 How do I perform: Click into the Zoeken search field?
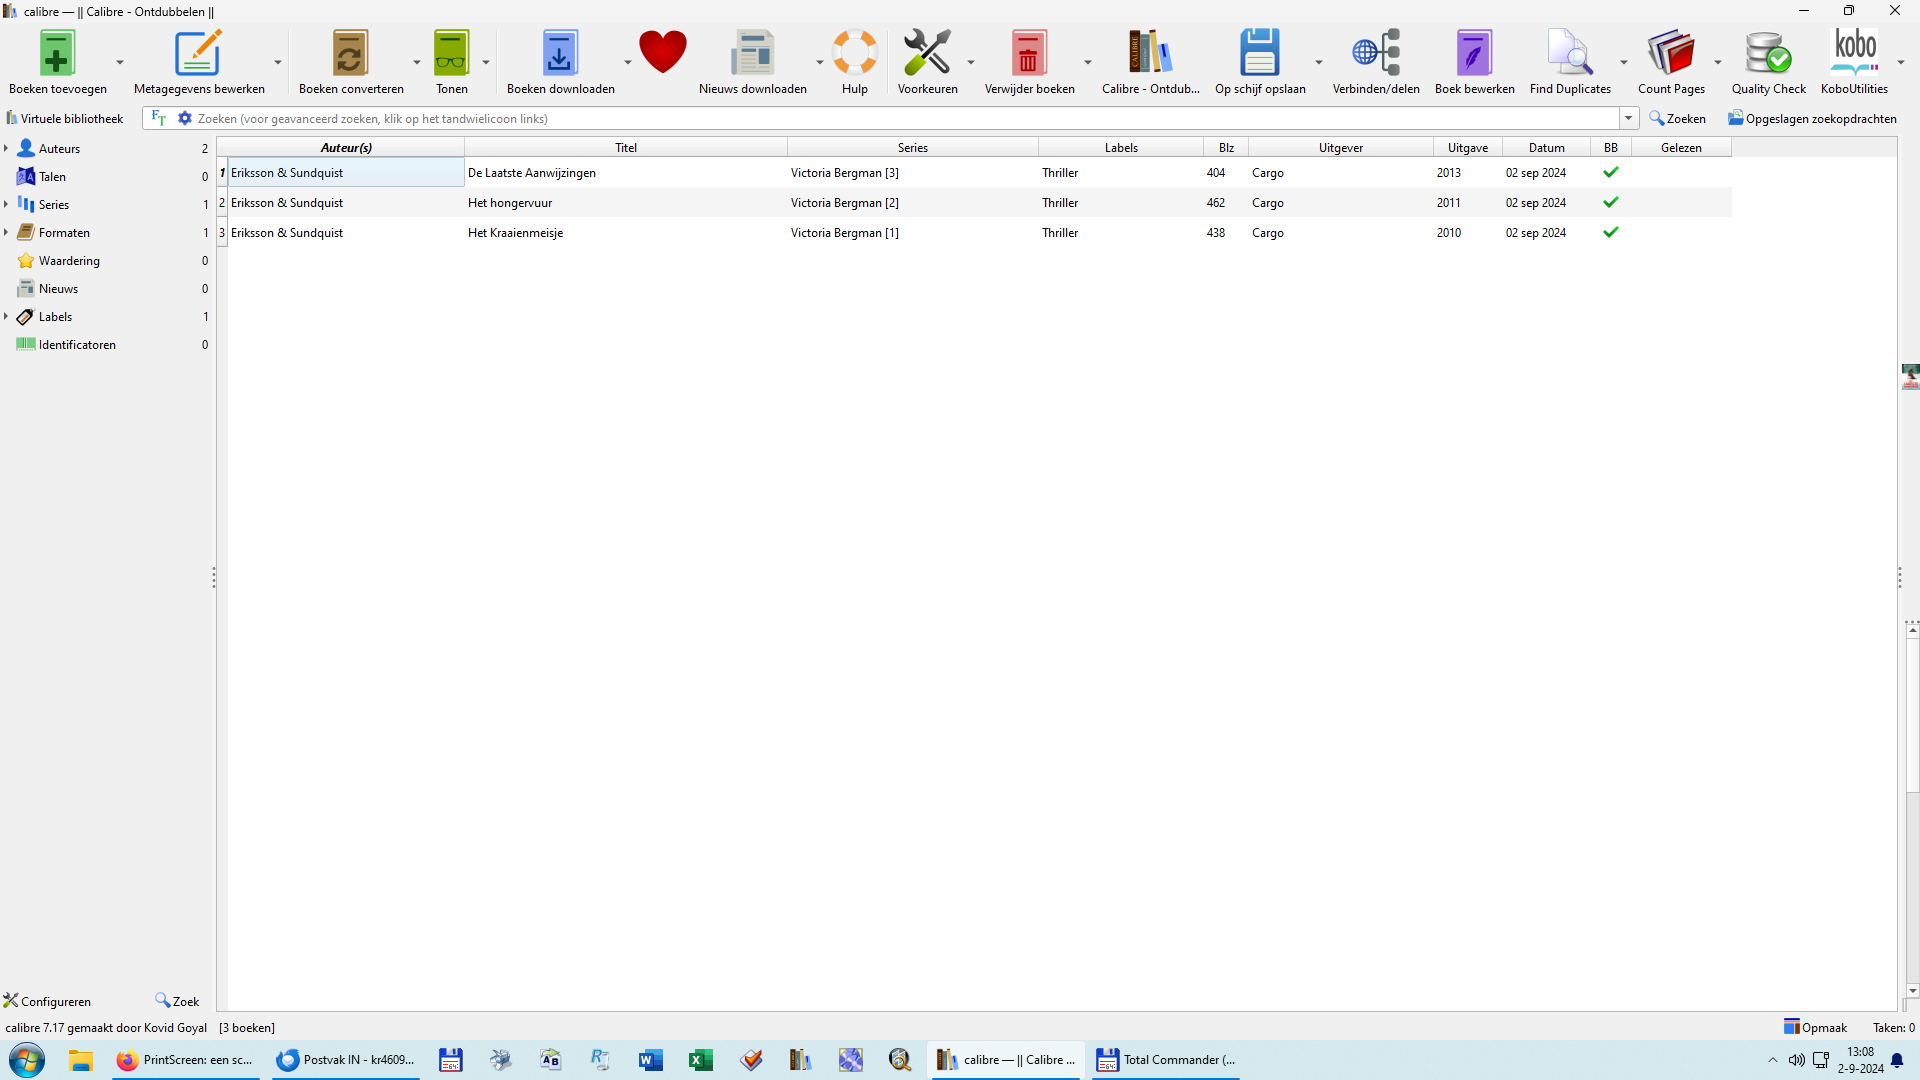[x=900, y=118]
